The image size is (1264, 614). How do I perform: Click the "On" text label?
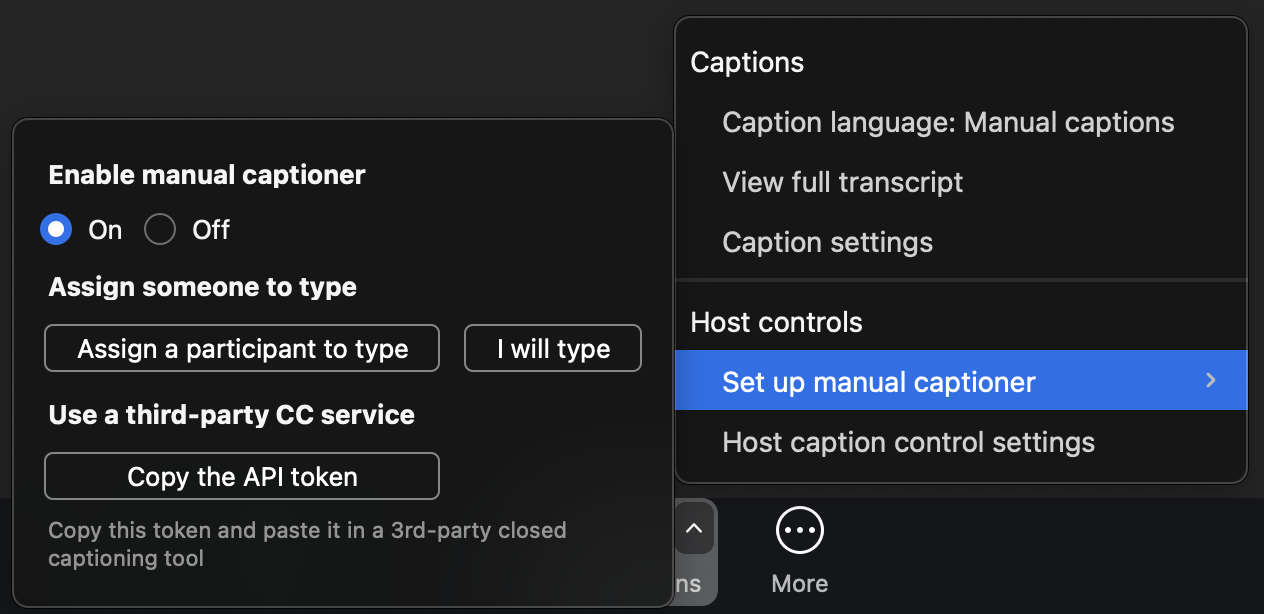tap(105, 230)
